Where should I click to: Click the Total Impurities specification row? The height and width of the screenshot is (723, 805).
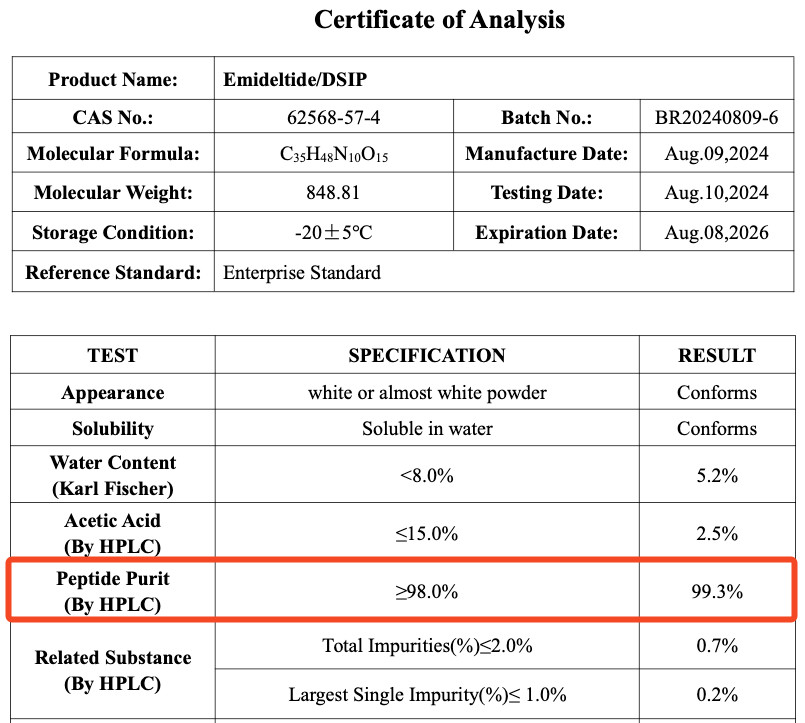pyautogui.click(x=427, y=646)
